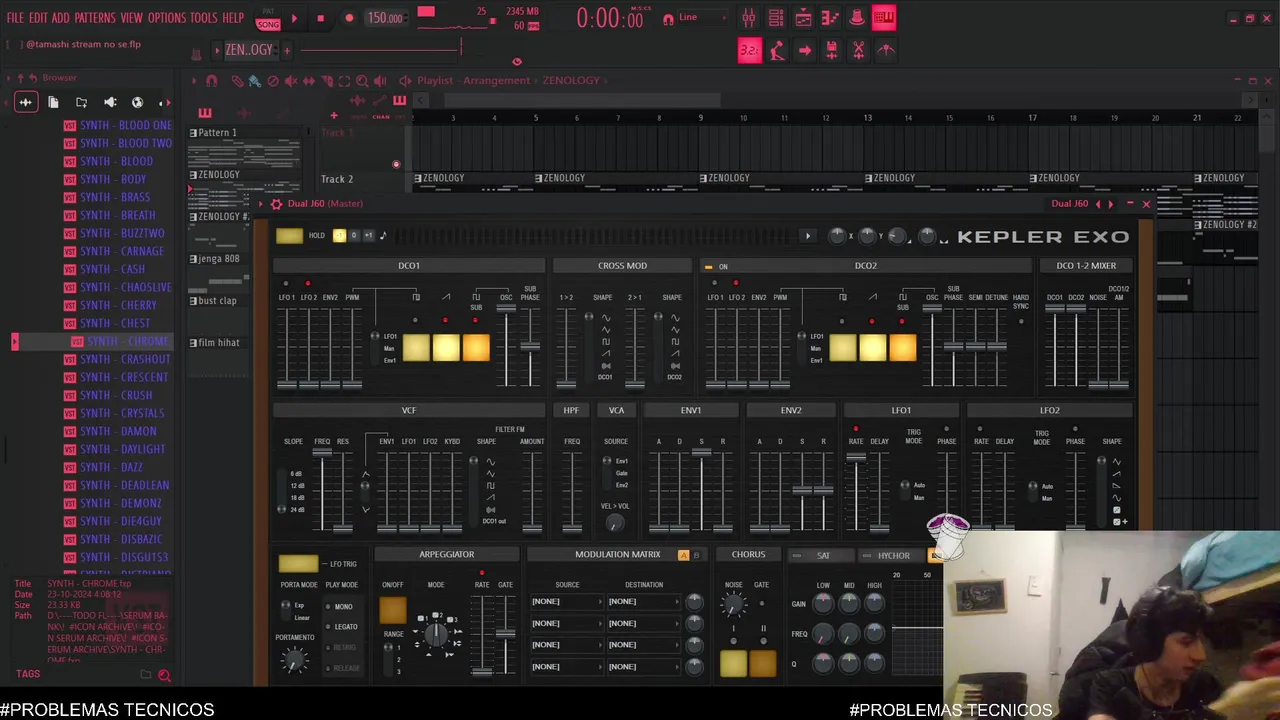Open the first modulation Destination dropdown
This screenshot has width=1280, height=720.
(643, 602)
